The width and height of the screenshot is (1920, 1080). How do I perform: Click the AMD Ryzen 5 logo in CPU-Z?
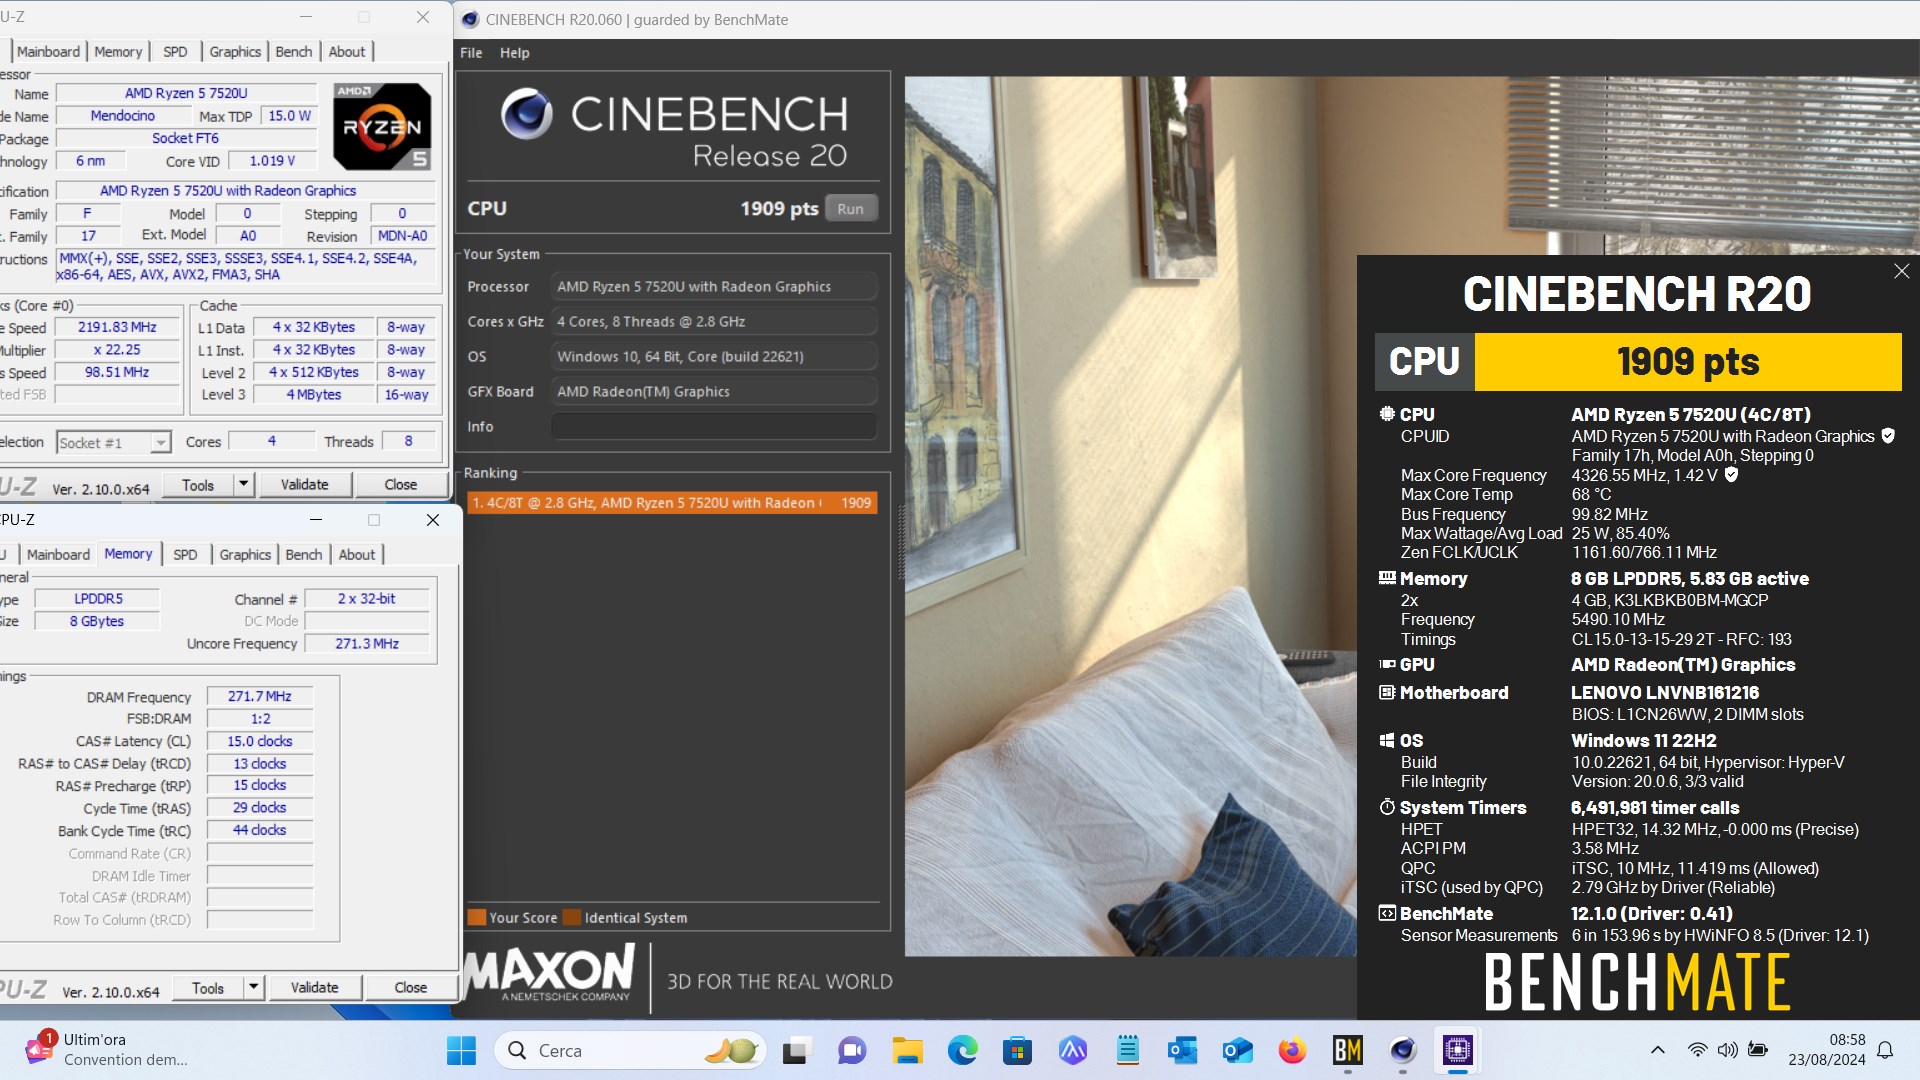[x=382, y=127]
